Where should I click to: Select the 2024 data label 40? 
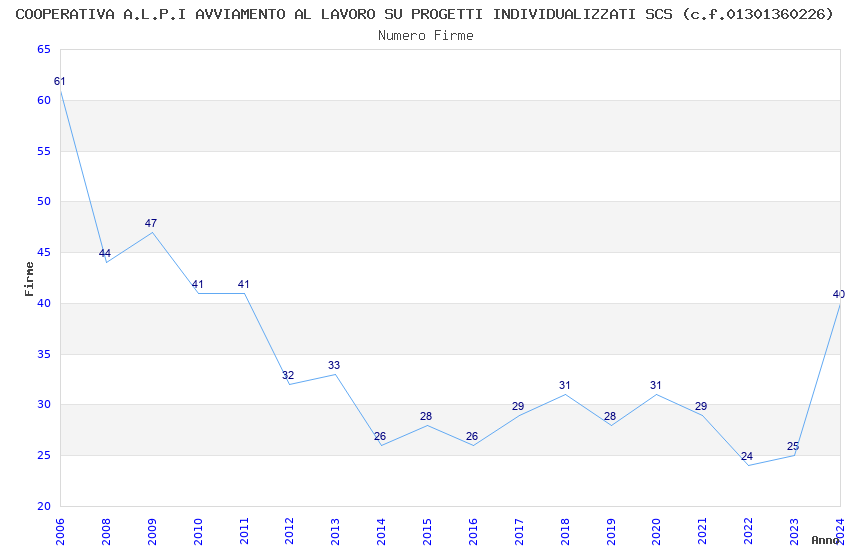coord(839,294)
